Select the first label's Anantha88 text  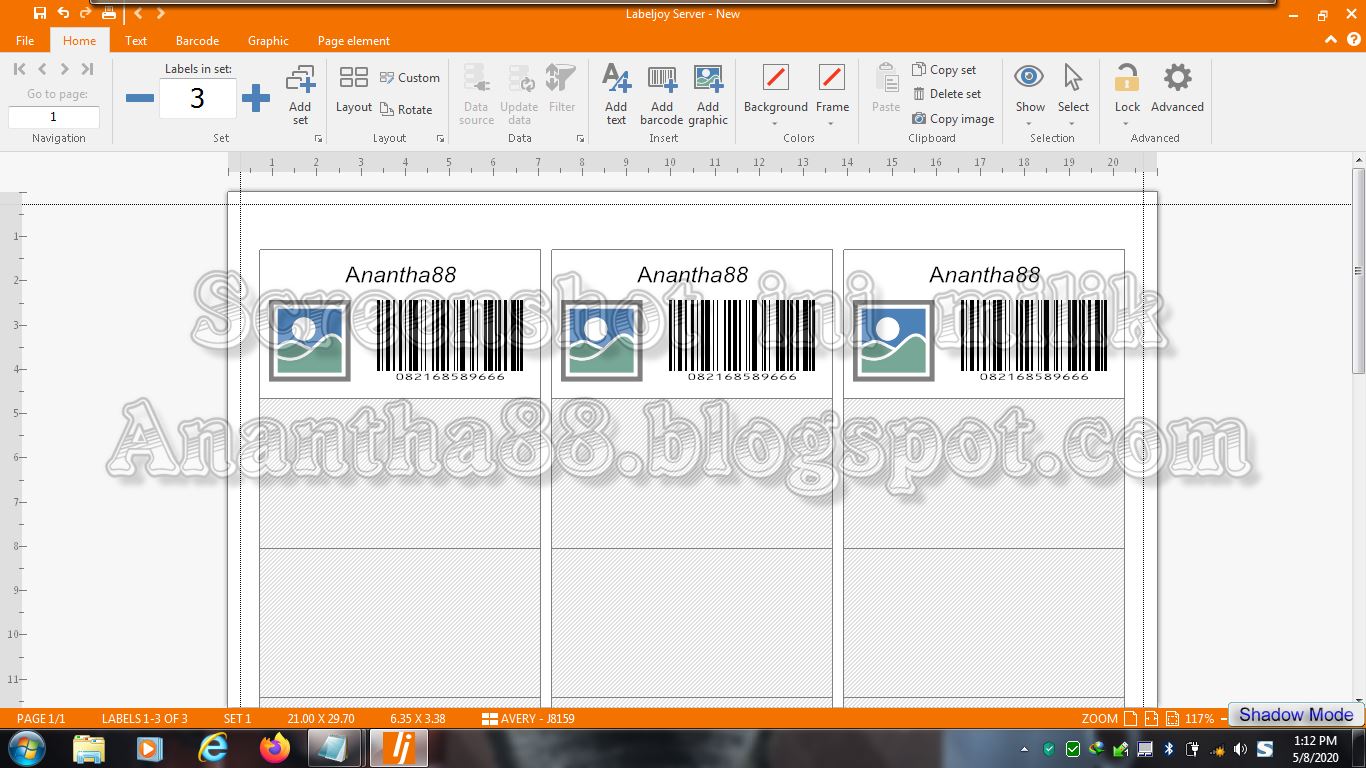click(400, 274)
